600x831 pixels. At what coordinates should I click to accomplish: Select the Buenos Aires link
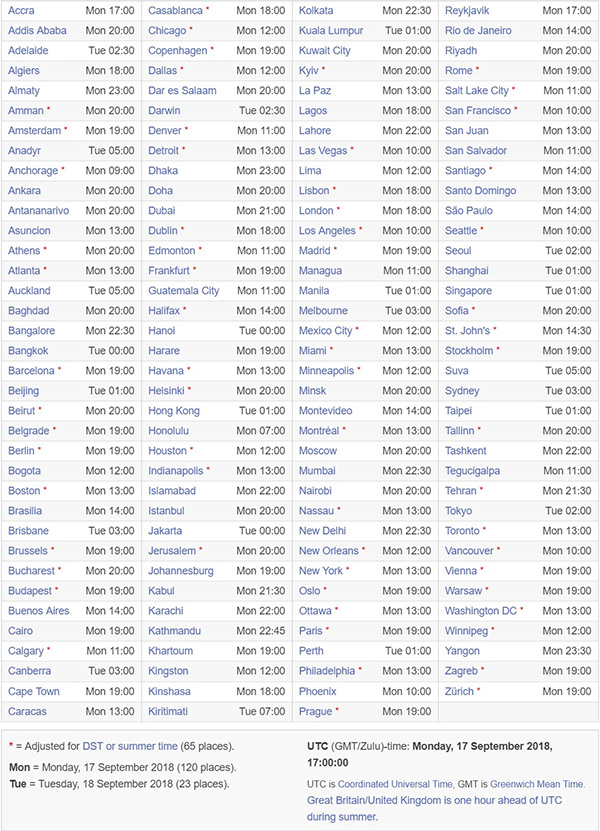39,611
